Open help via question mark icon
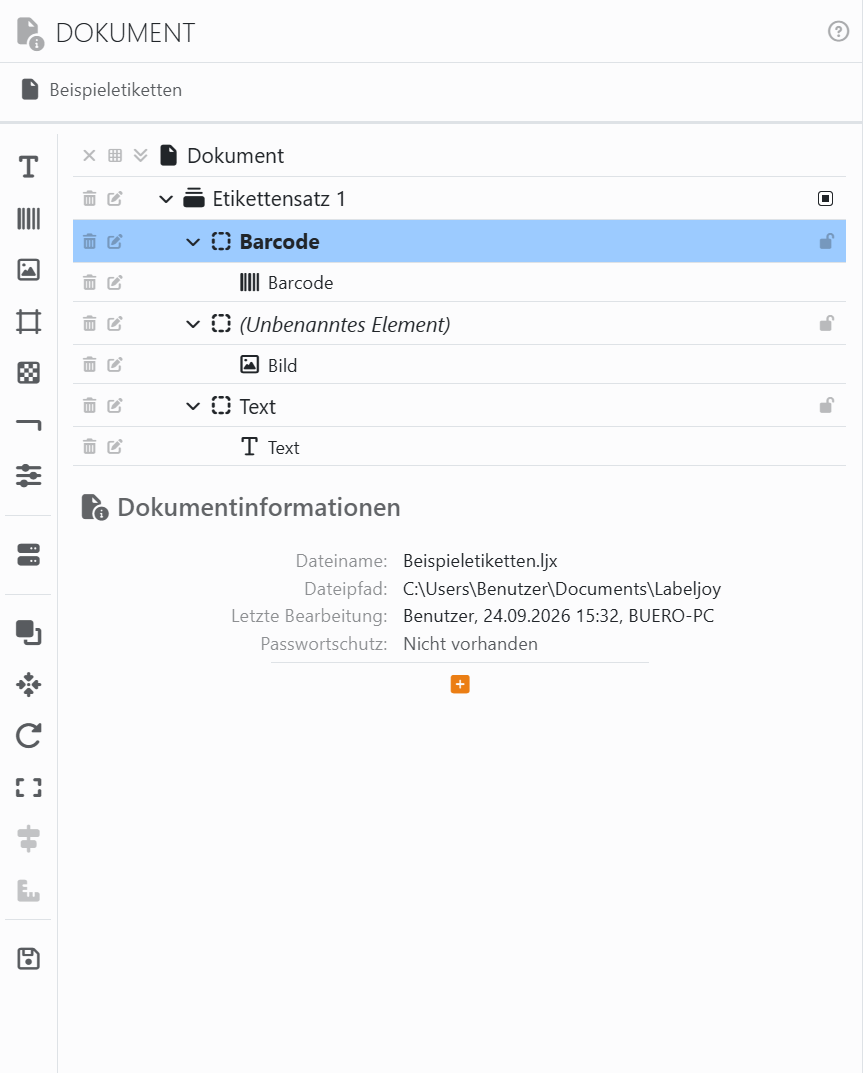The image size is (863, 1073). click(x=838, y=31)
